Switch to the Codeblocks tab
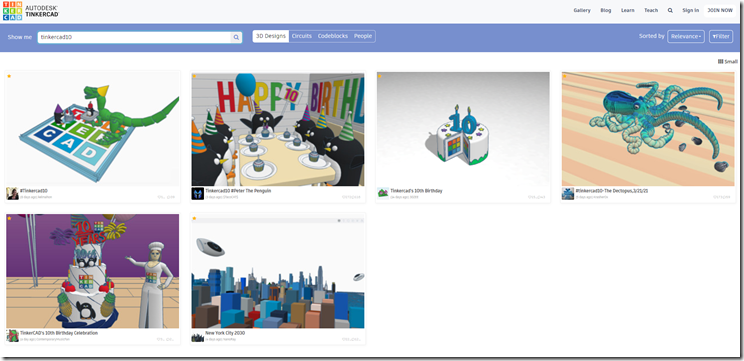This screenshot has height=361, width=744. (333, 36)
